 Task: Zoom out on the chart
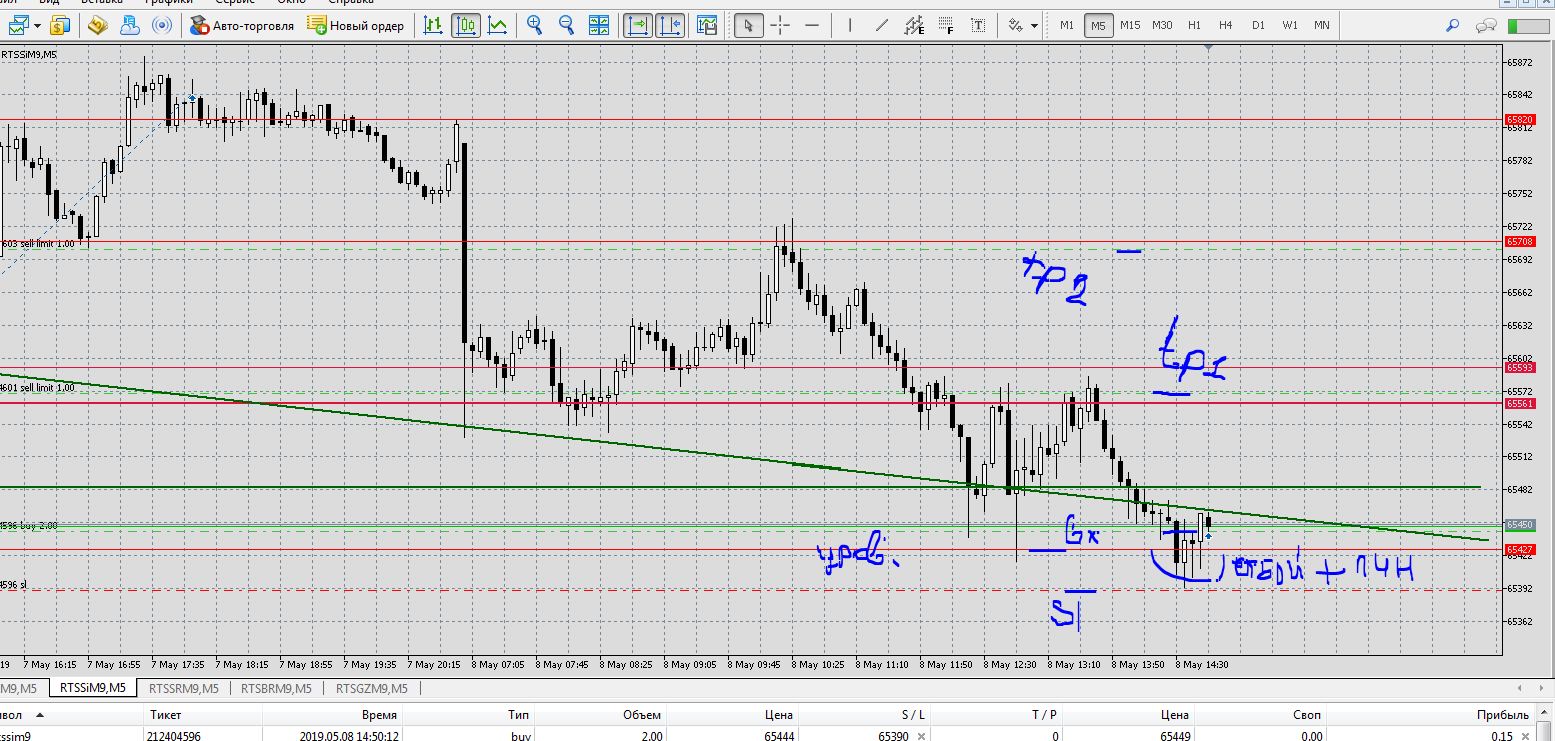pyautogui.click(x=567, y=25)
